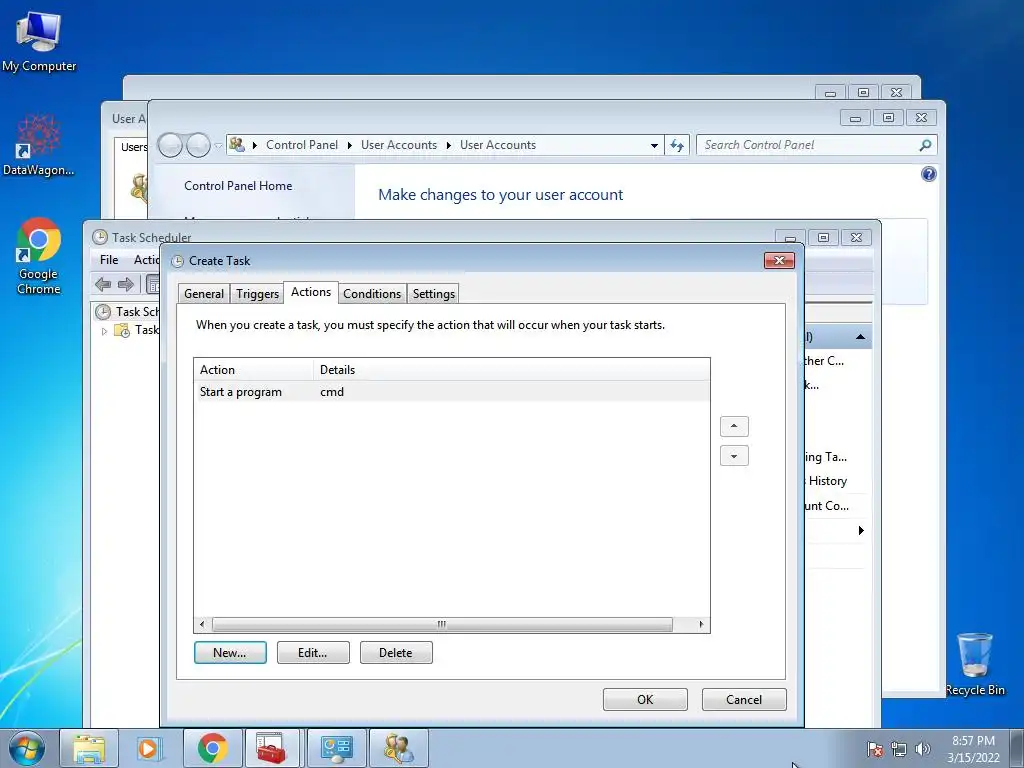Click Task Scheduler back arrow toolbar icon

point(103,284)
